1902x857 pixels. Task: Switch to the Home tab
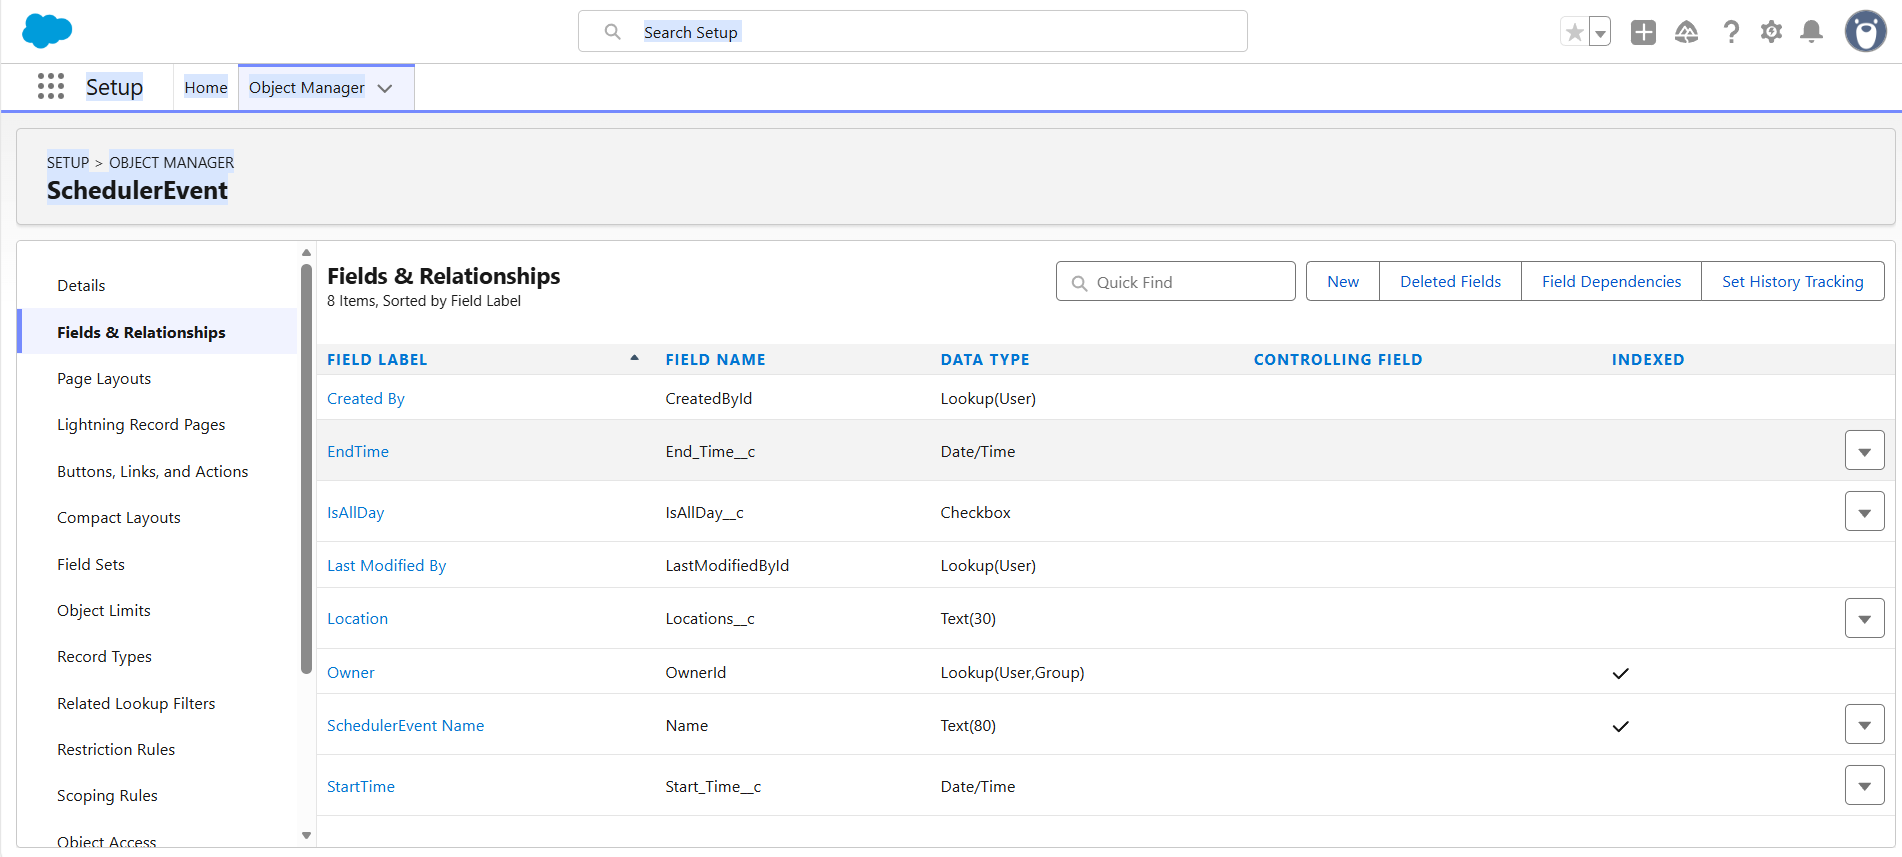click(206, 88)
